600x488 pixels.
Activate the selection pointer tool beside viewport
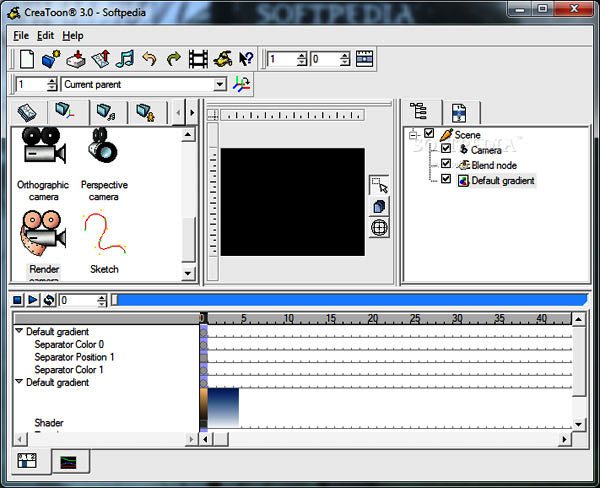379,186
